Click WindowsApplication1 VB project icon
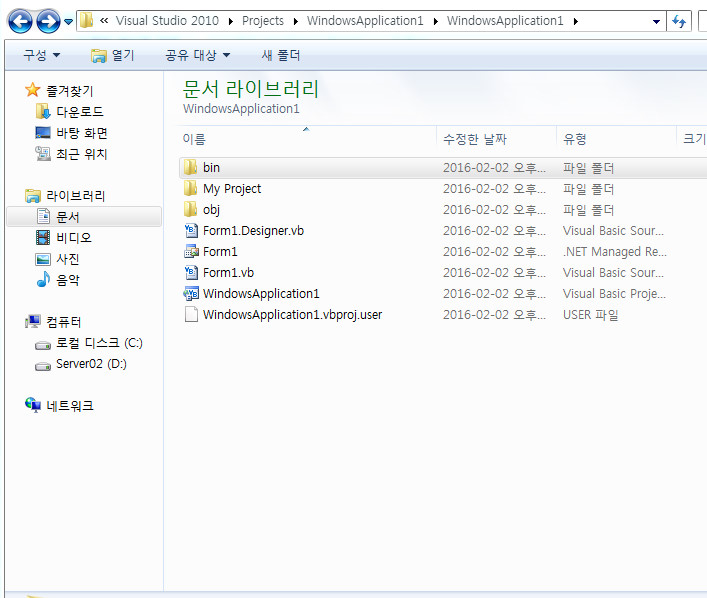Image resolution: width=707 pixels, height=598 pixels. point(191,293)
